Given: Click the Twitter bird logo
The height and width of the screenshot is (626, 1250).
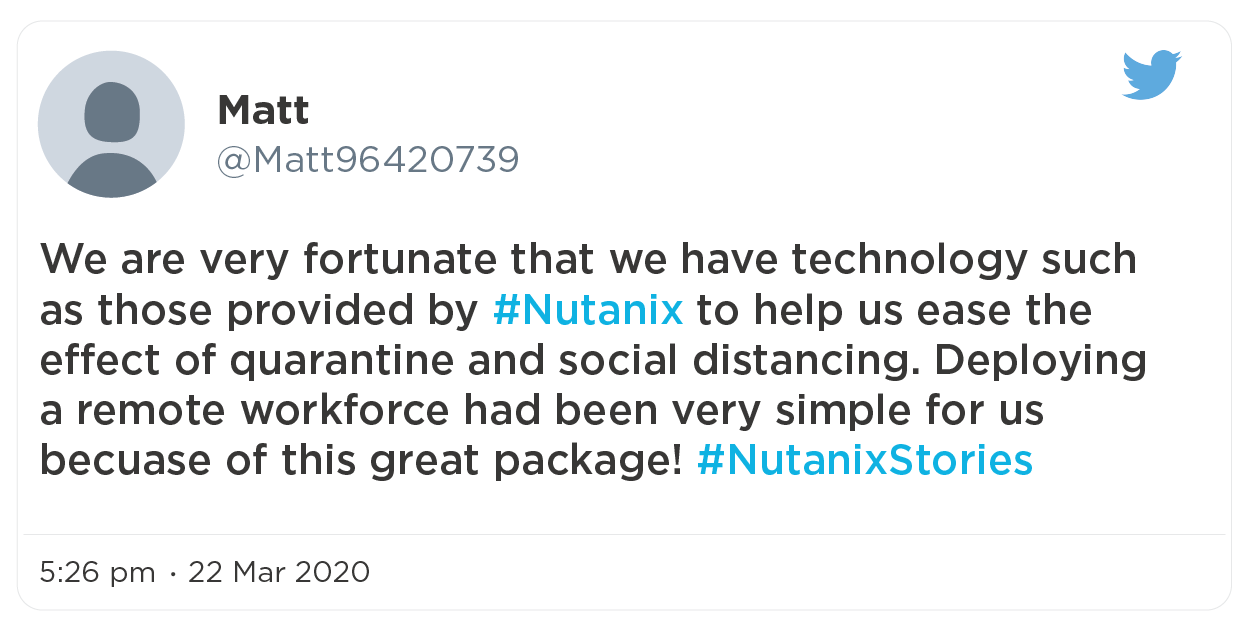Looking at the screenshot, I should point(1151,75).
